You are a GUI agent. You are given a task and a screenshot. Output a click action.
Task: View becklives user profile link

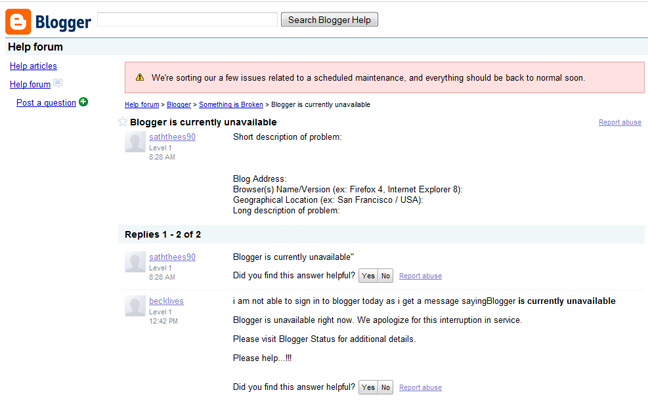point(168,300)
